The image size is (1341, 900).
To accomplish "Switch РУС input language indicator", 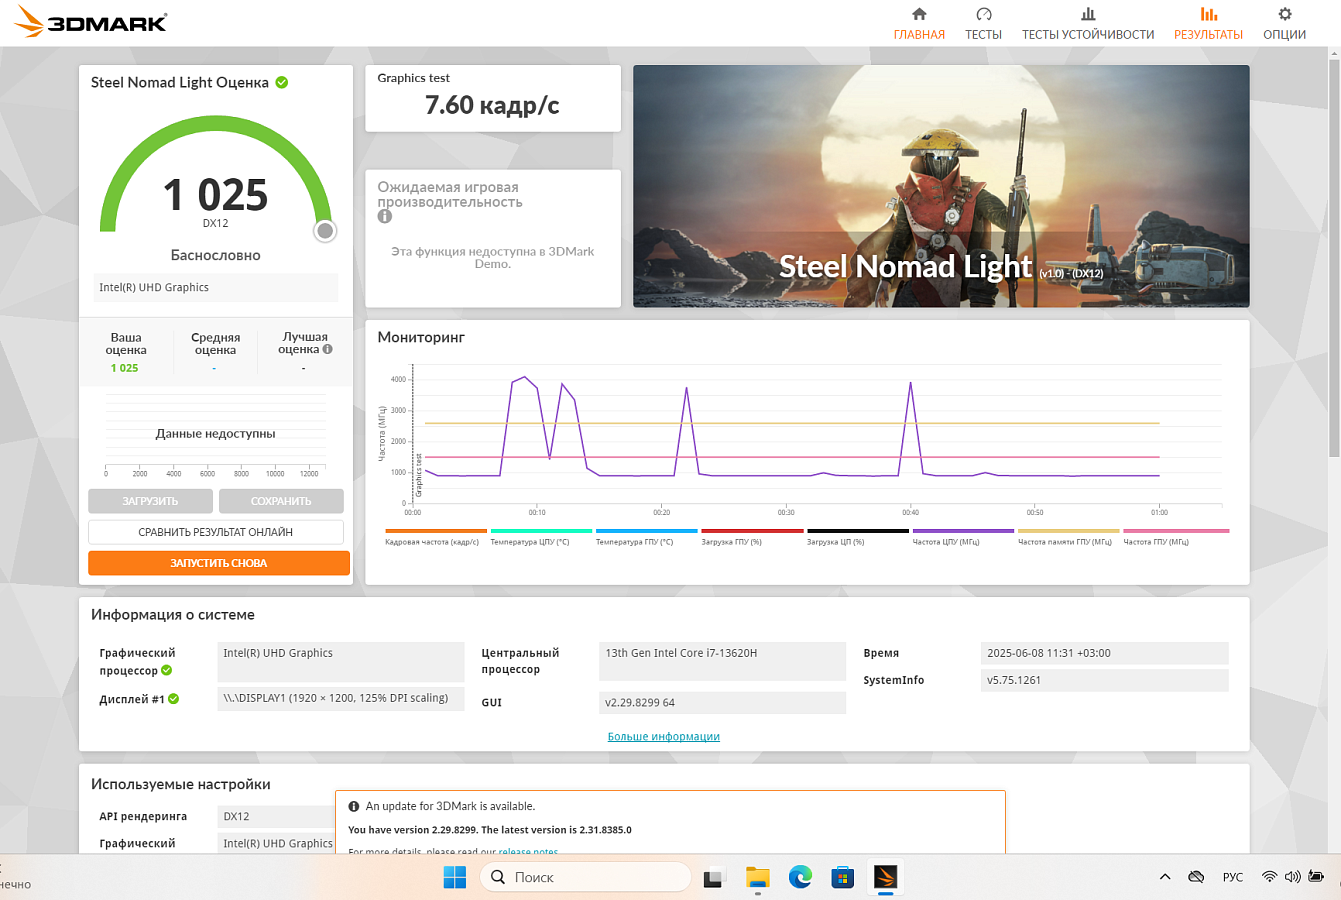I will pyautogui.click(x=1233, y=877).
